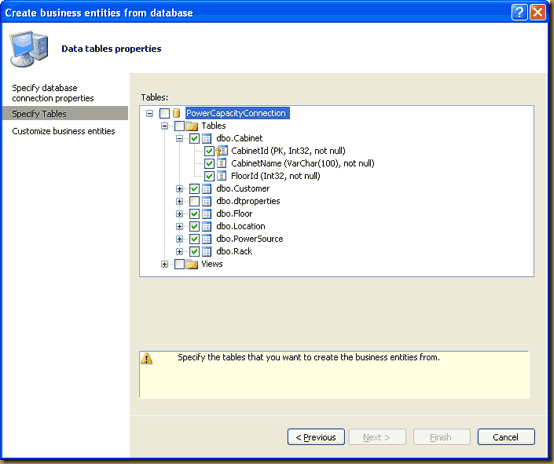Uncheck the CabinetId column checkbox
554x464 pixels.
209,151
